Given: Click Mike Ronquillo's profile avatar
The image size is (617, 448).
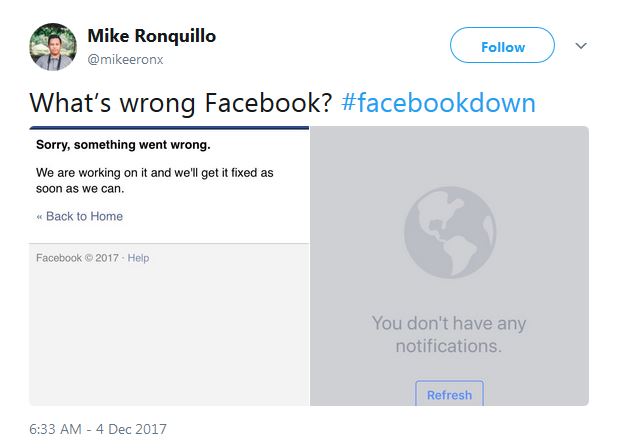Looking at the screenshot, I should (53, 46).
